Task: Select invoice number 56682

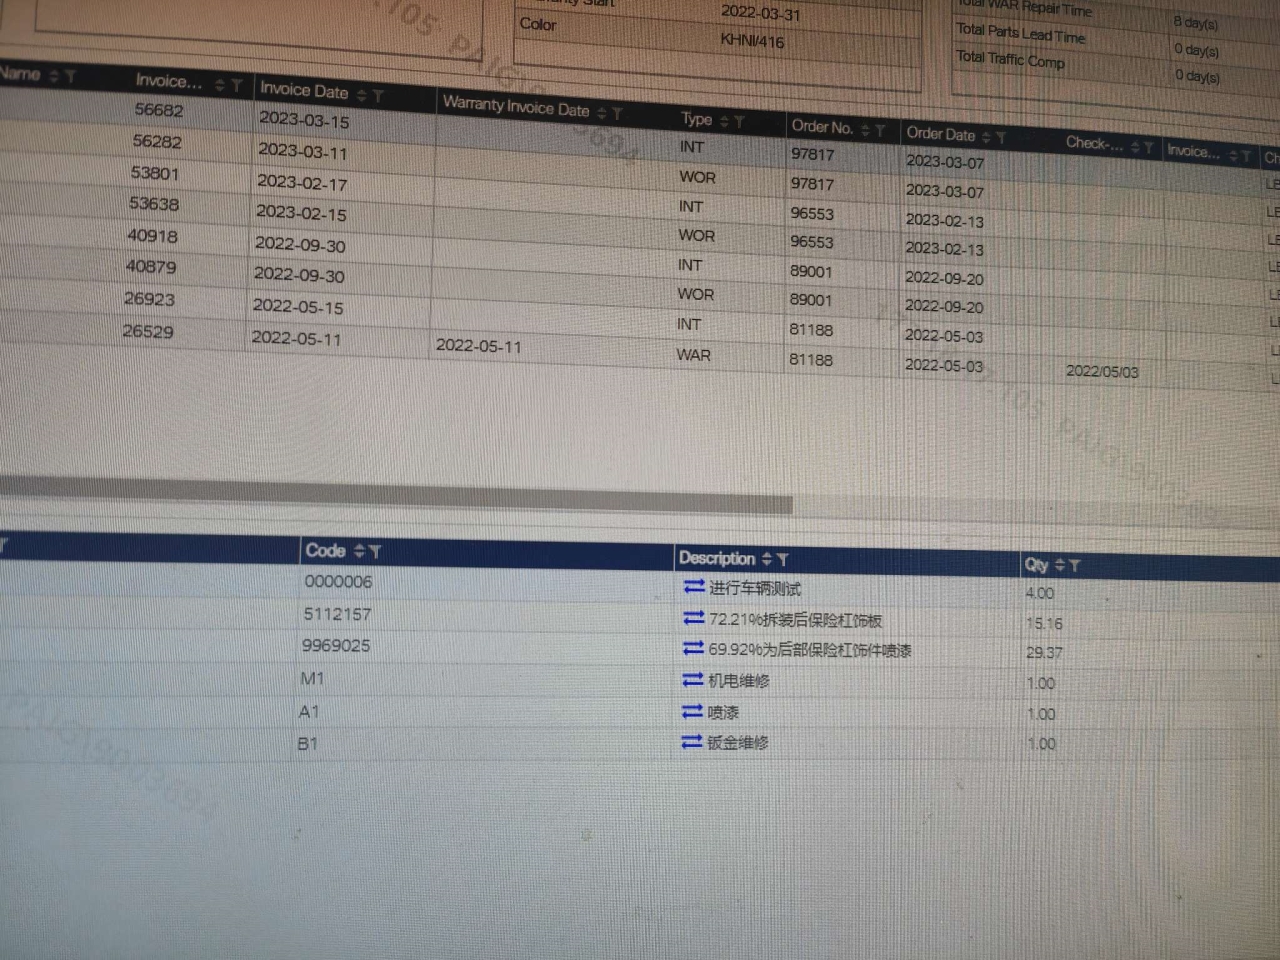Action: [159, 109]
